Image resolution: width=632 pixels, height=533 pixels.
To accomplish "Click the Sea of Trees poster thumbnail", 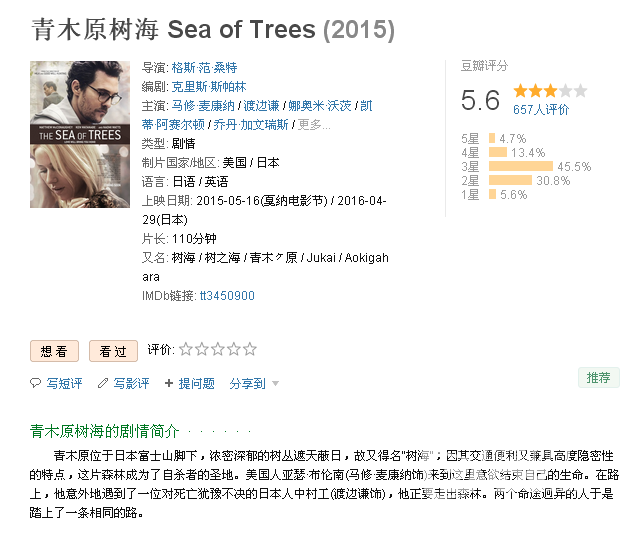I will coord(80,134).
